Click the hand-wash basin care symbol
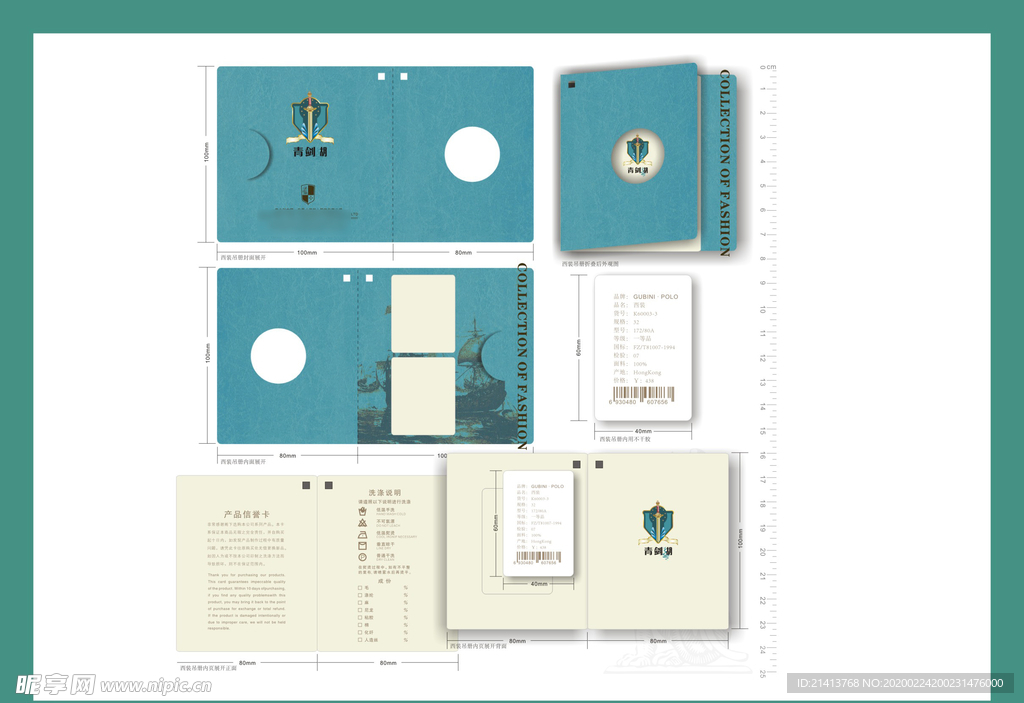The width and height of the screenshot is (1024, 703). coord(362,512)
